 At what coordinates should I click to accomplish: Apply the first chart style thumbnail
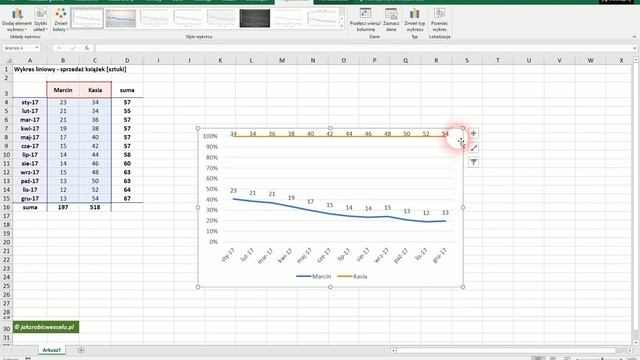click(x=87, y=18)
